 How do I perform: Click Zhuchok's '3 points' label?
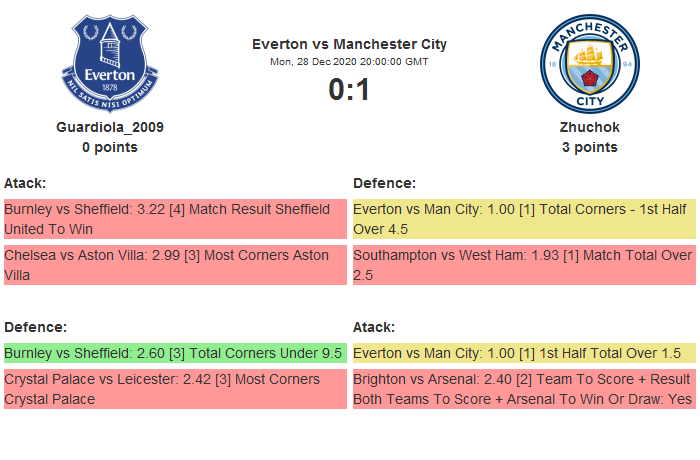pyautogui.click(x=590, y=147)
